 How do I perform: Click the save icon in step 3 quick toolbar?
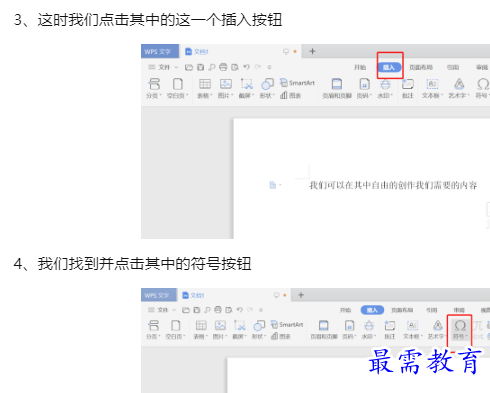tap(200, 67)
